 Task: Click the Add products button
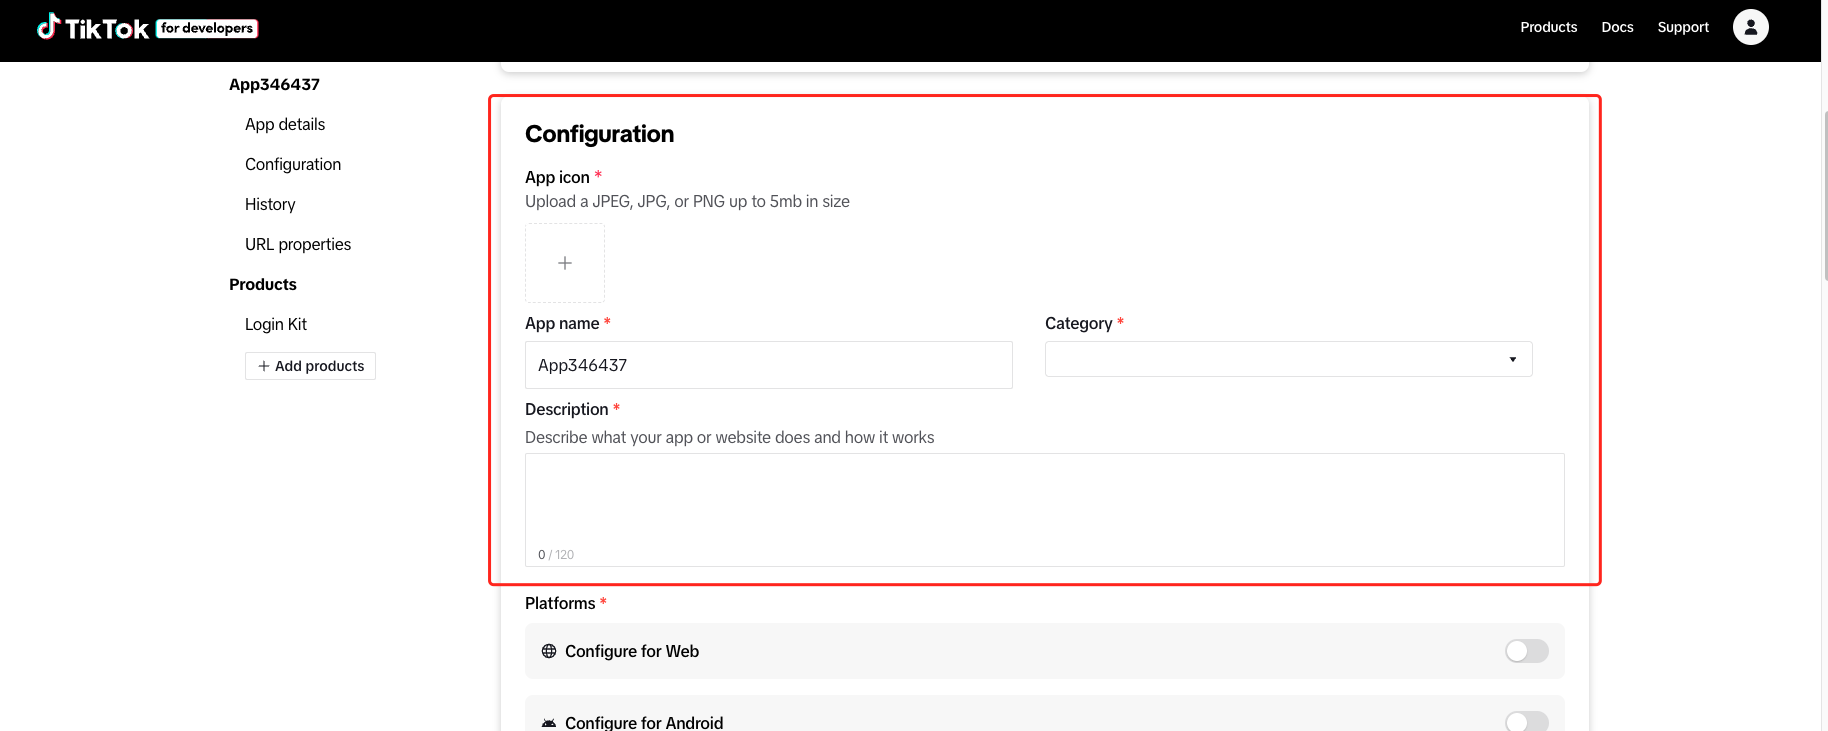[x=310, y=366]
